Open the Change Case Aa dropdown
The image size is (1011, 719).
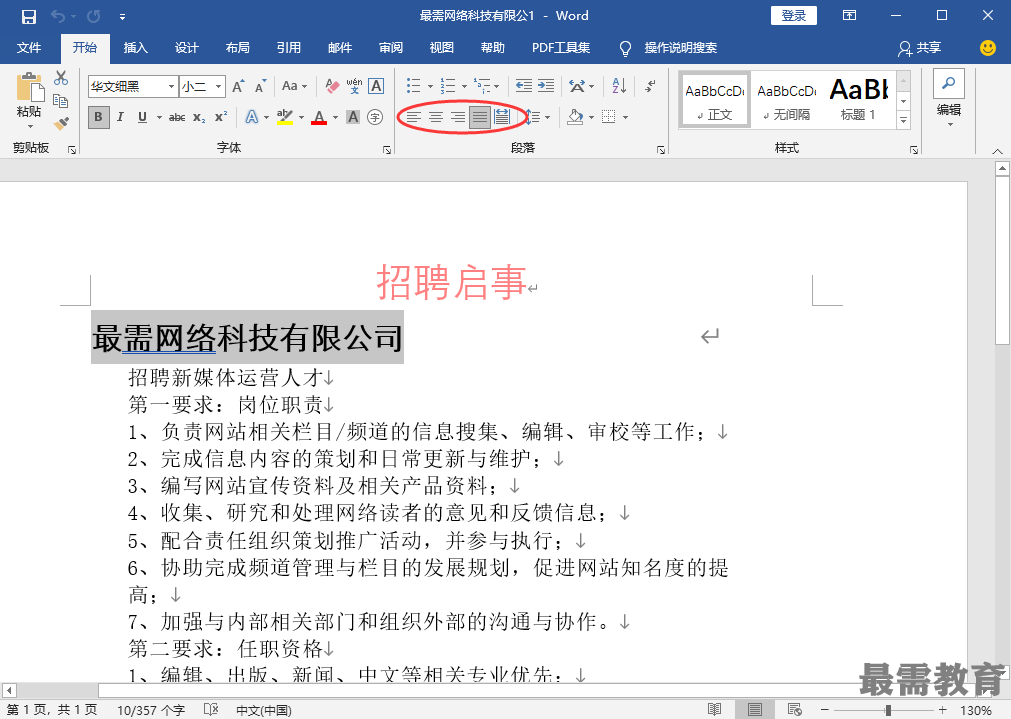click(295, 86)
